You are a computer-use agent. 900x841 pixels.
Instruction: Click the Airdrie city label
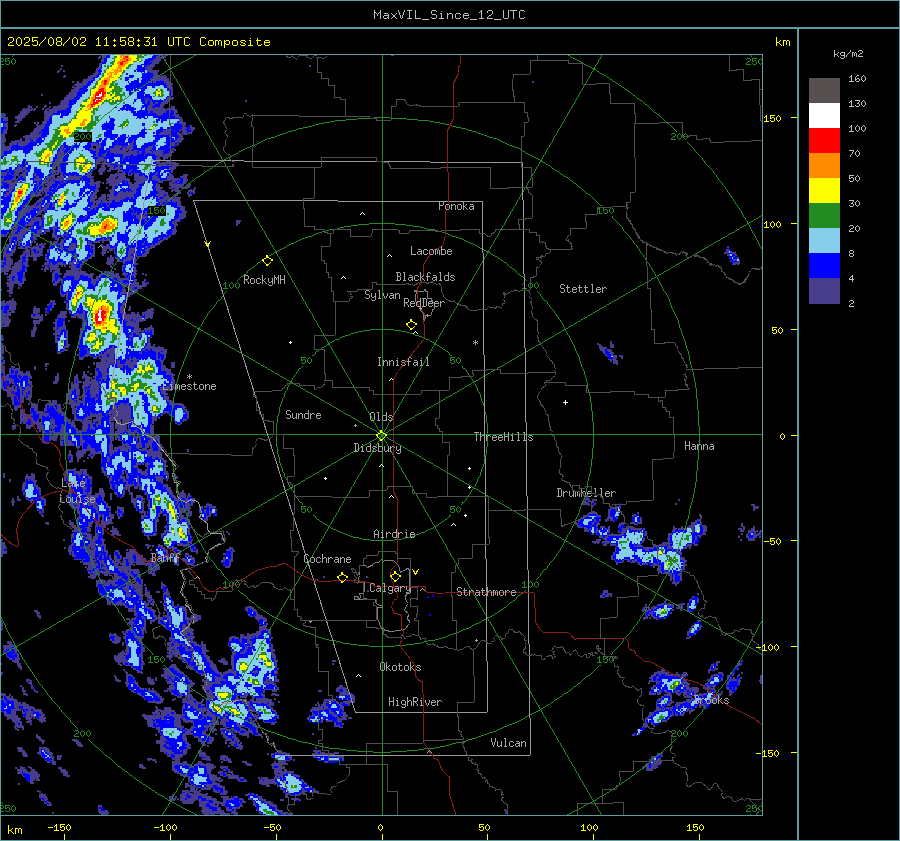click(394, 534)
